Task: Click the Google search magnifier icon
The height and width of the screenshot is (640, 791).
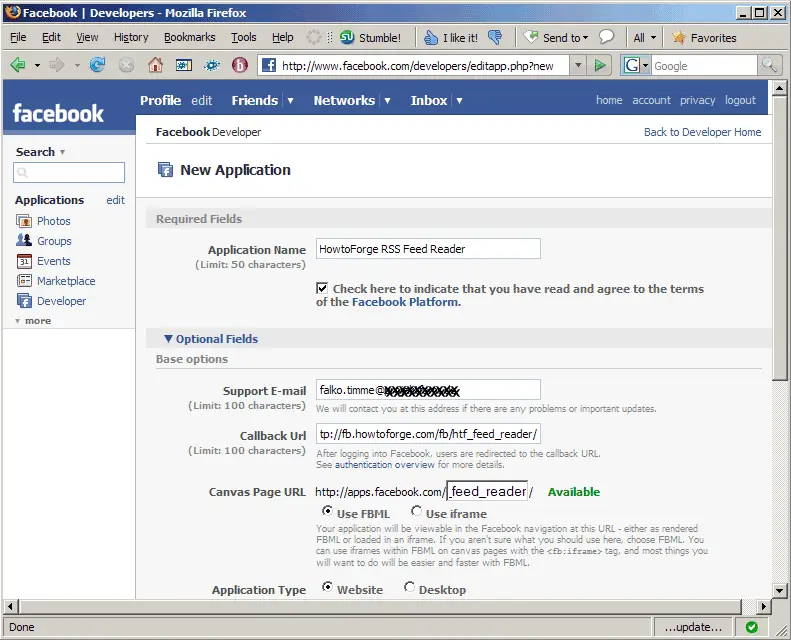Action: pyautogui.click(x=769, y=65)
